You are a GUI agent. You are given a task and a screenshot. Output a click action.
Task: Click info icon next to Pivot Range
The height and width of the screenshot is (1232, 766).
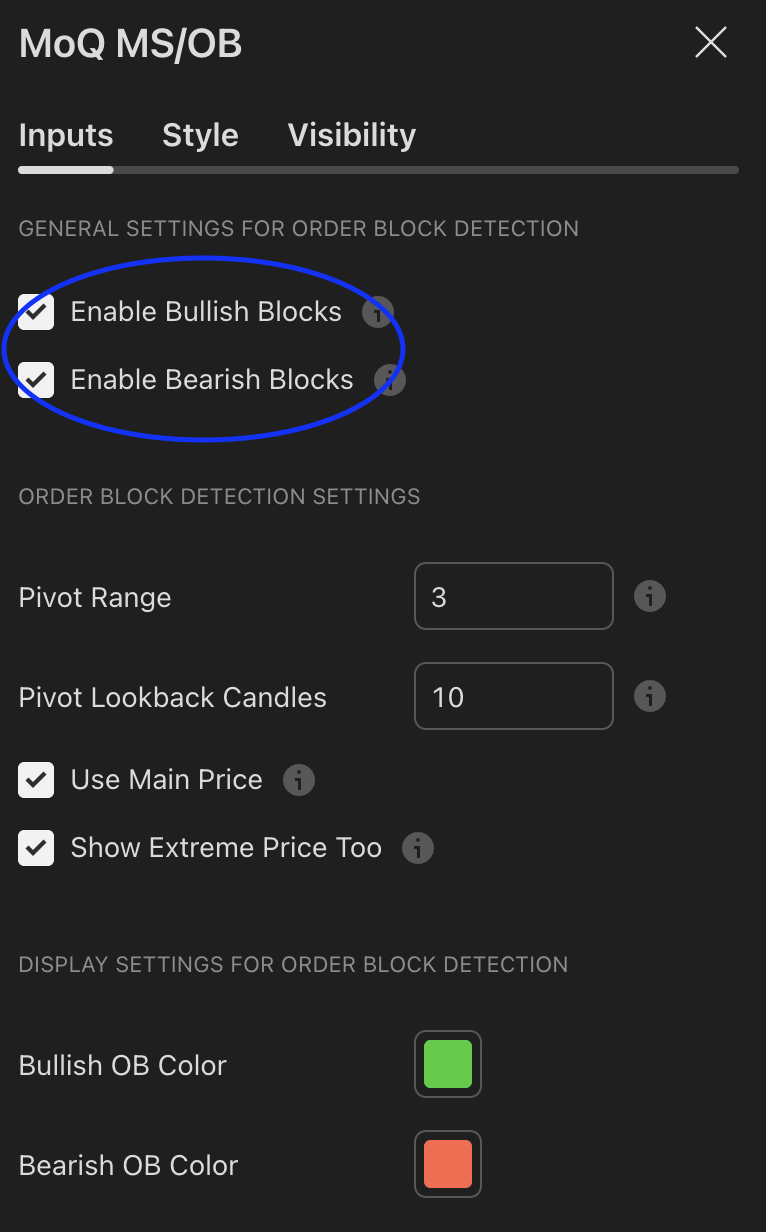click(x=650, y=597)
